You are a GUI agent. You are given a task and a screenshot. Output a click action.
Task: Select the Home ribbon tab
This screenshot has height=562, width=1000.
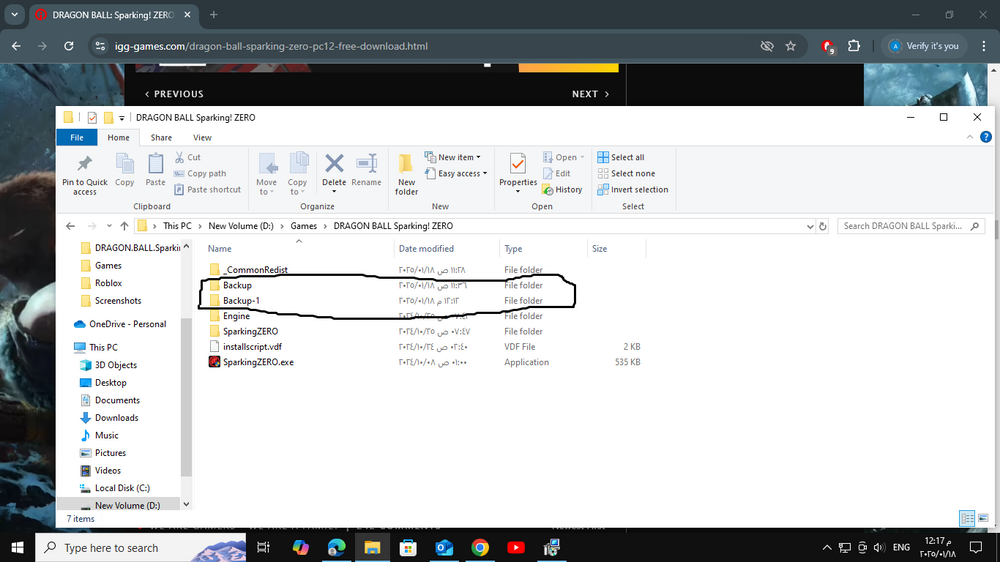click(118, 137)
